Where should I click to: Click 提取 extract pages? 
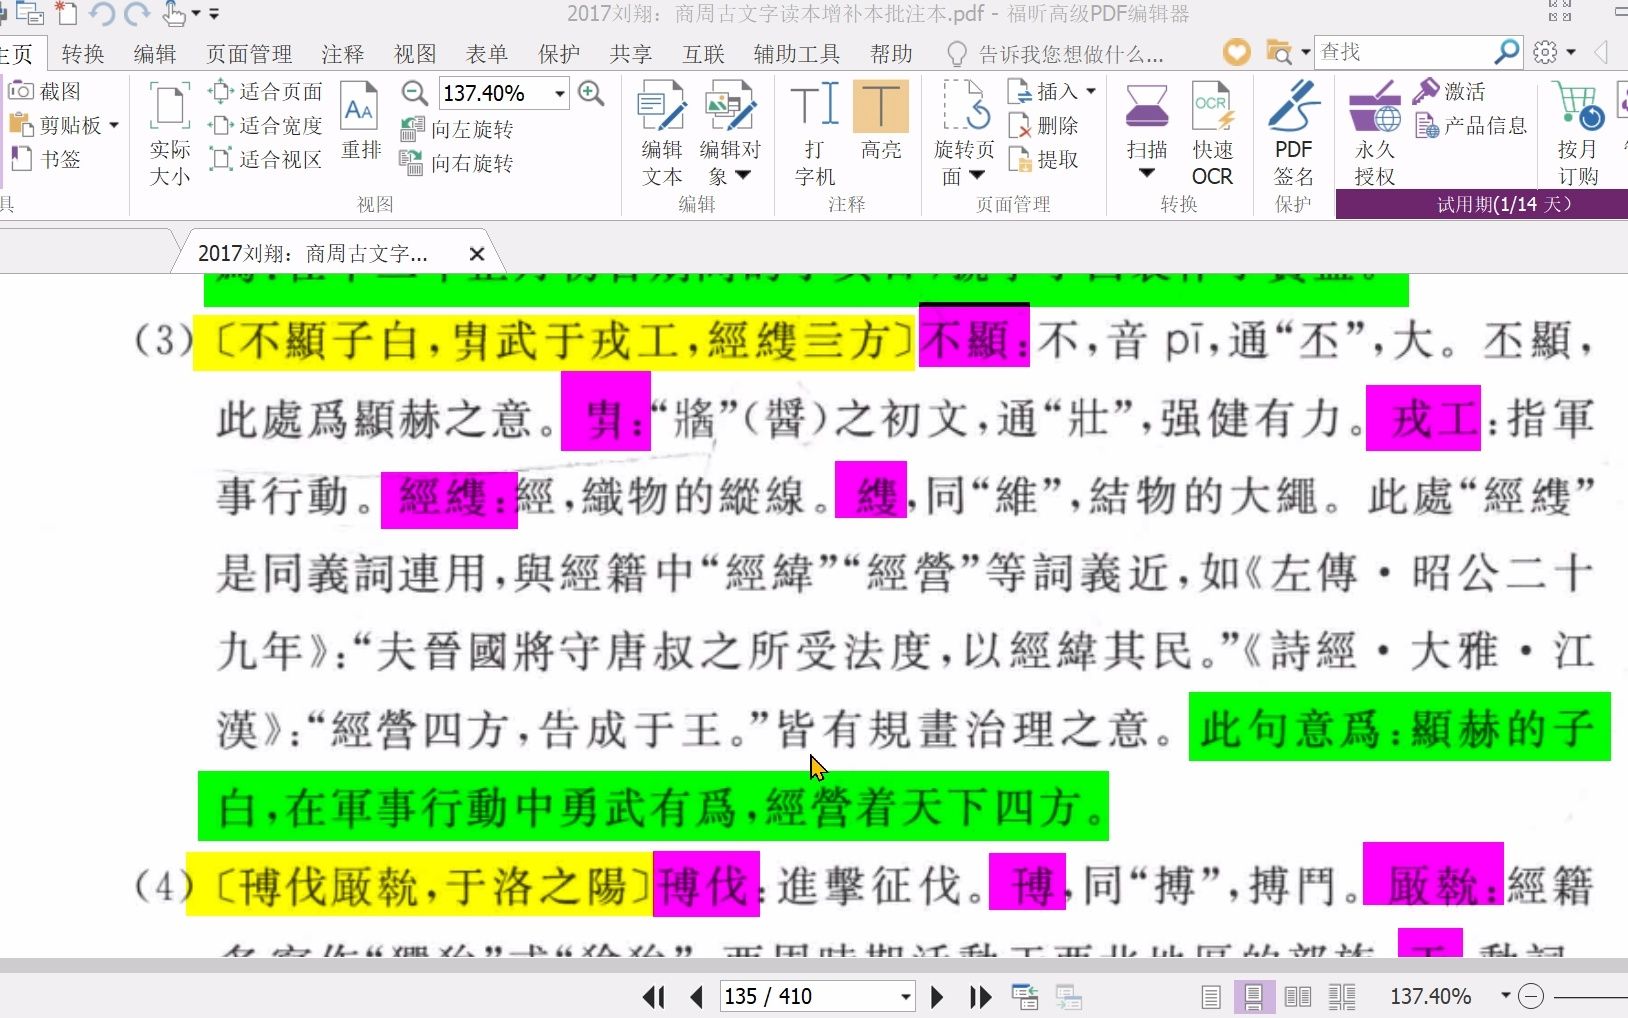(1044, 159)
